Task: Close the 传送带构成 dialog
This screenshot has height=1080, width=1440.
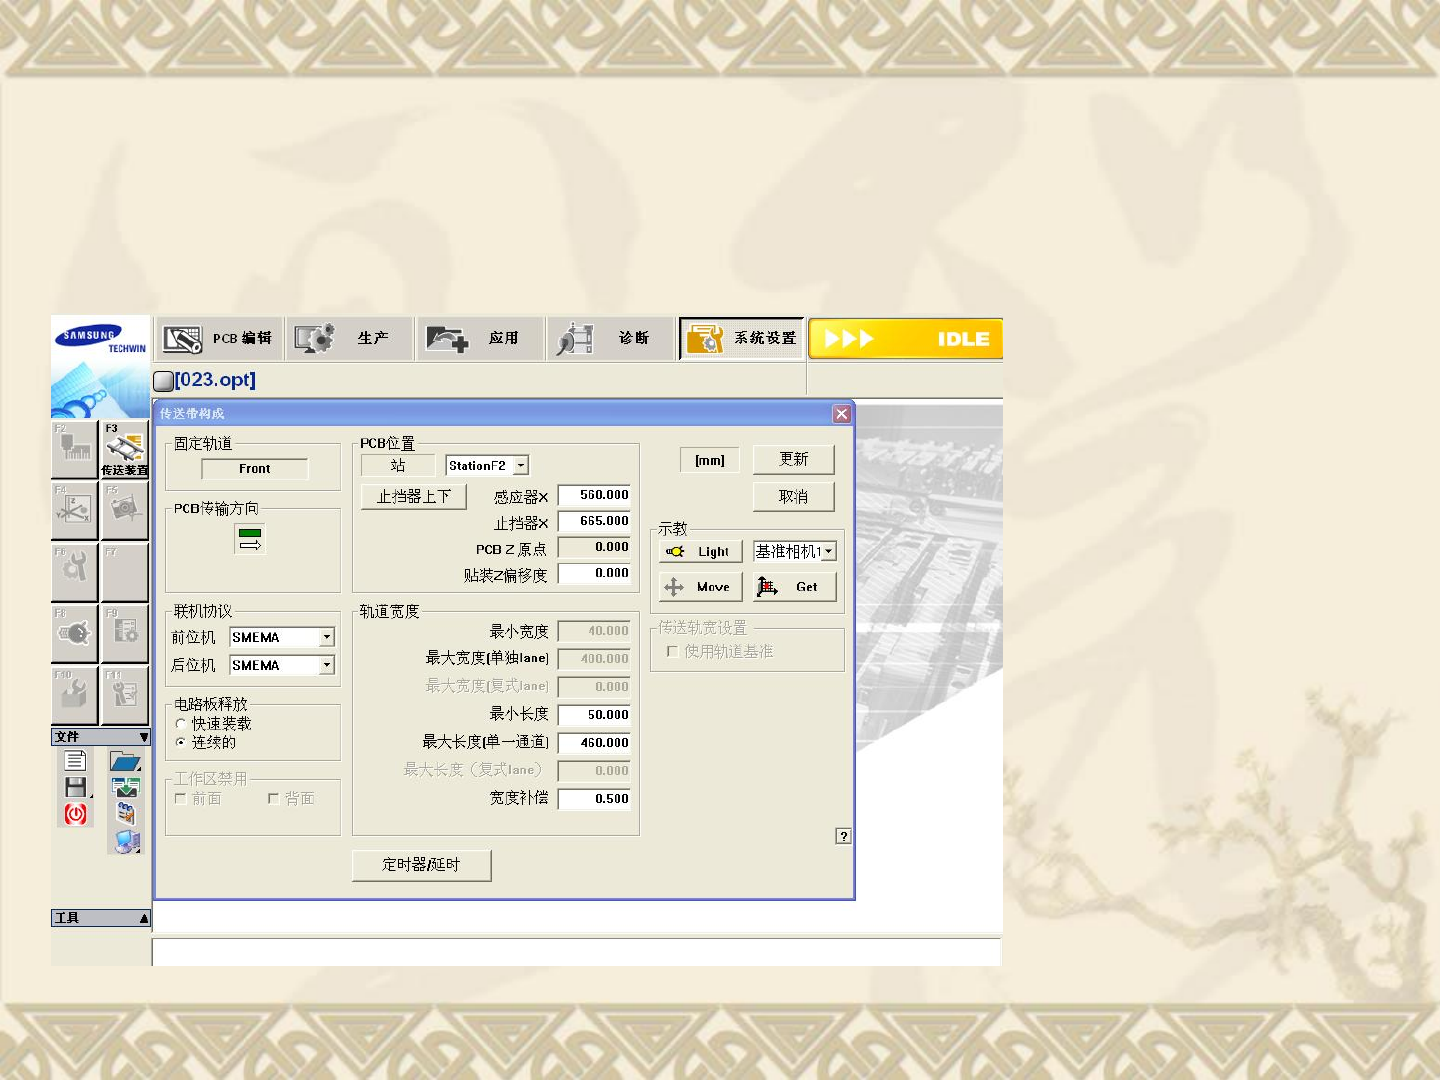Action: 842,414
